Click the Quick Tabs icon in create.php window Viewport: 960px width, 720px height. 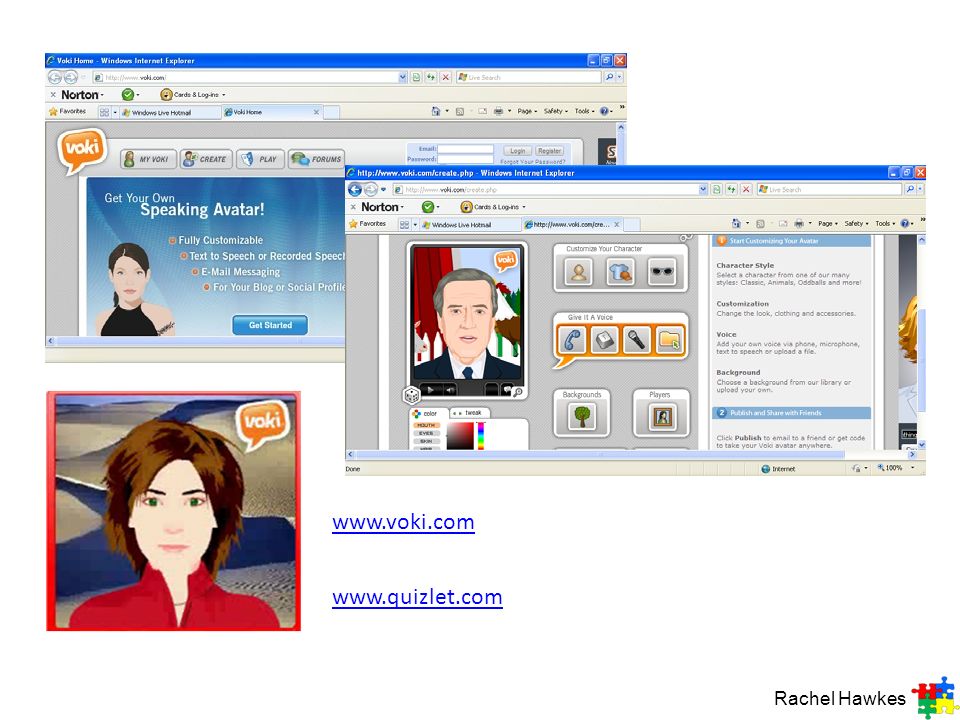coord(404,225)
